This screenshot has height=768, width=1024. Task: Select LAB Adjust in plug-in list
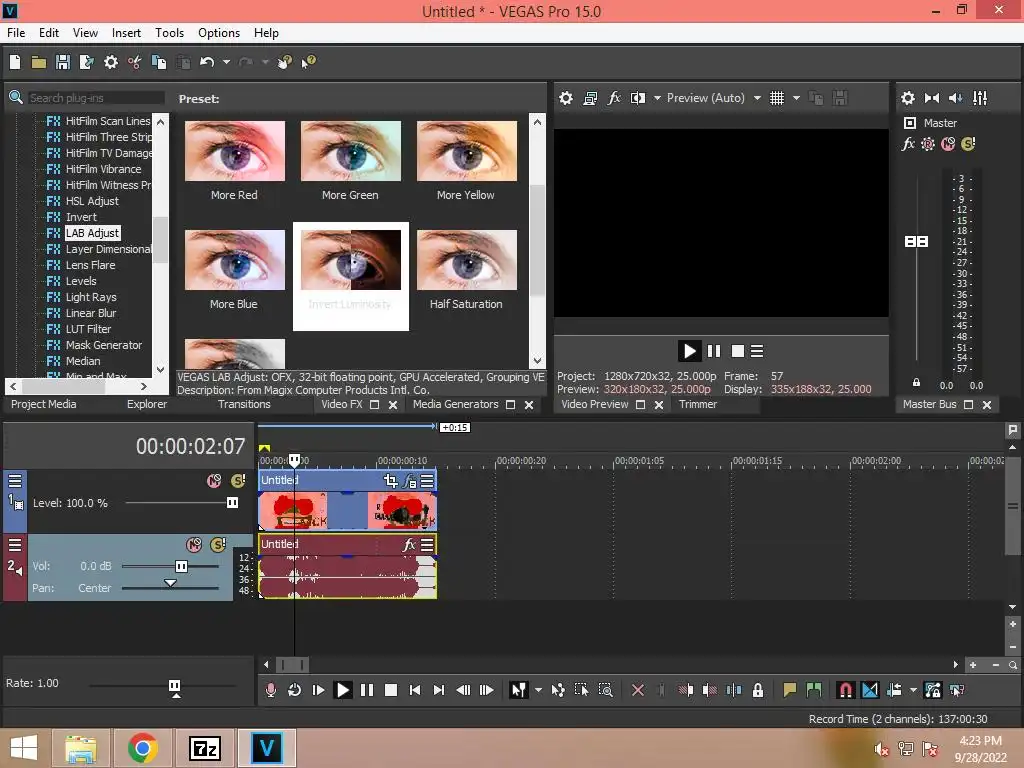[x=92, y=233]
